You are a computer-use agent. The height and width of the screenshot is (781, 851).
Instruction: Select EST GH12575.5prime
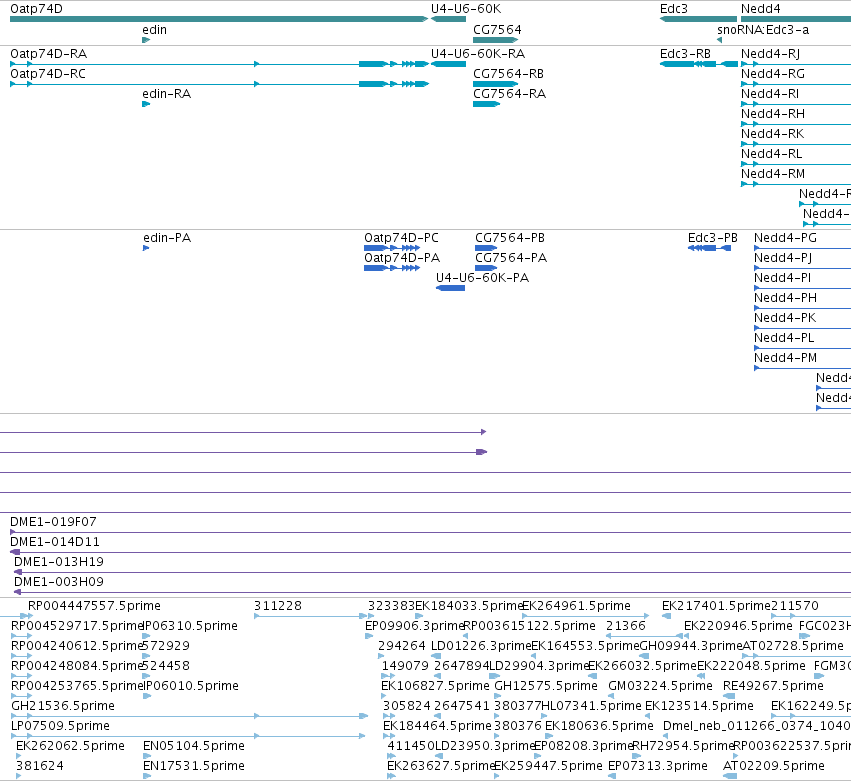point(545,686)
